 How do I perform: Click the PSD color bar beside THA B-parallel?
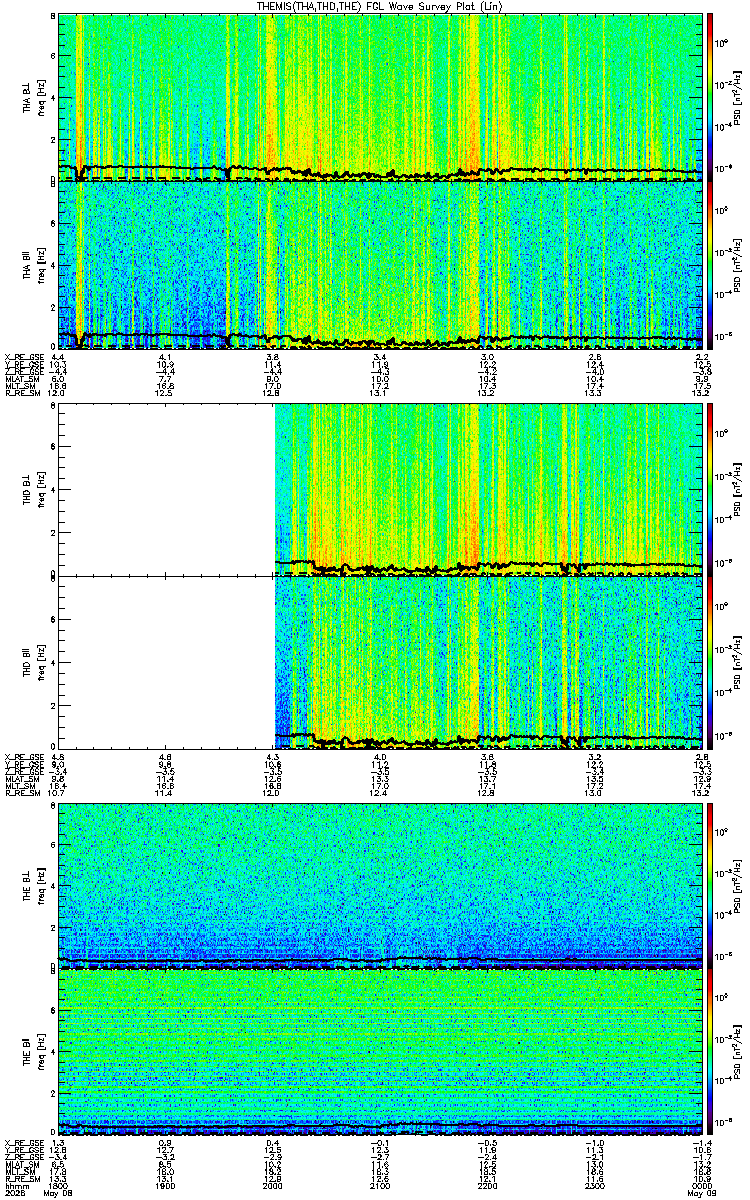coord(711,264)
